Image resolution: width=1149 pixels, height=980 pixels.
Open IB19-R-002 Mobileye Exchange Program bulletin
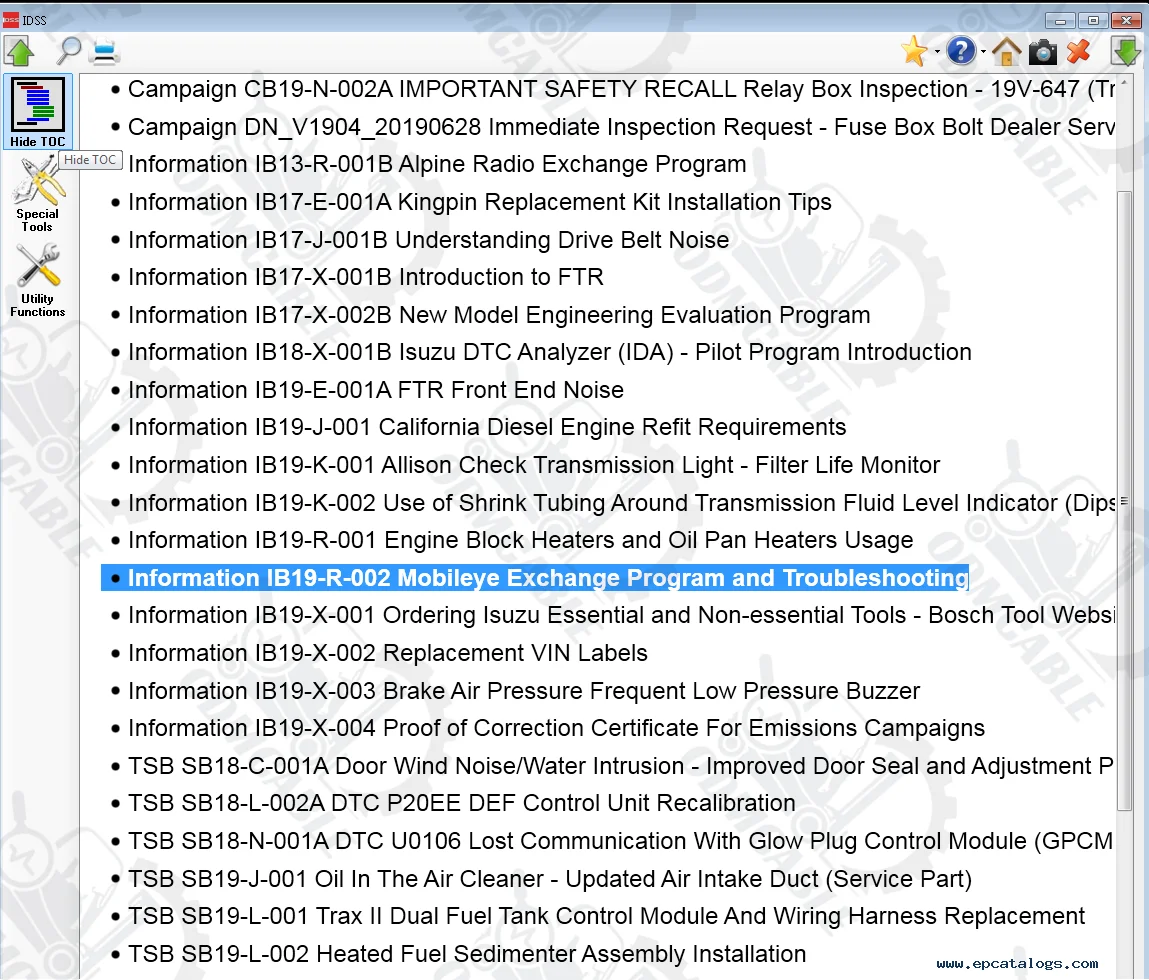tap(547, 578)
